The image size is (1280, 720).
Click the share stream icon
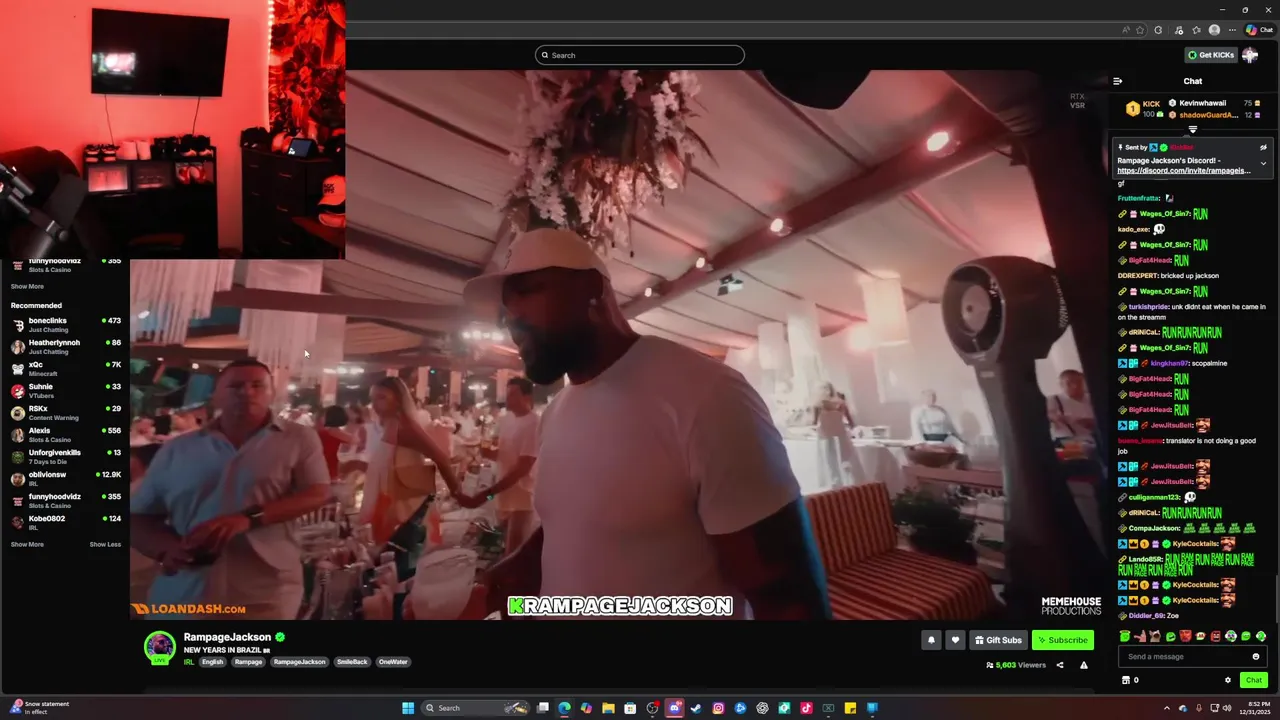[x=1060, y=665]
